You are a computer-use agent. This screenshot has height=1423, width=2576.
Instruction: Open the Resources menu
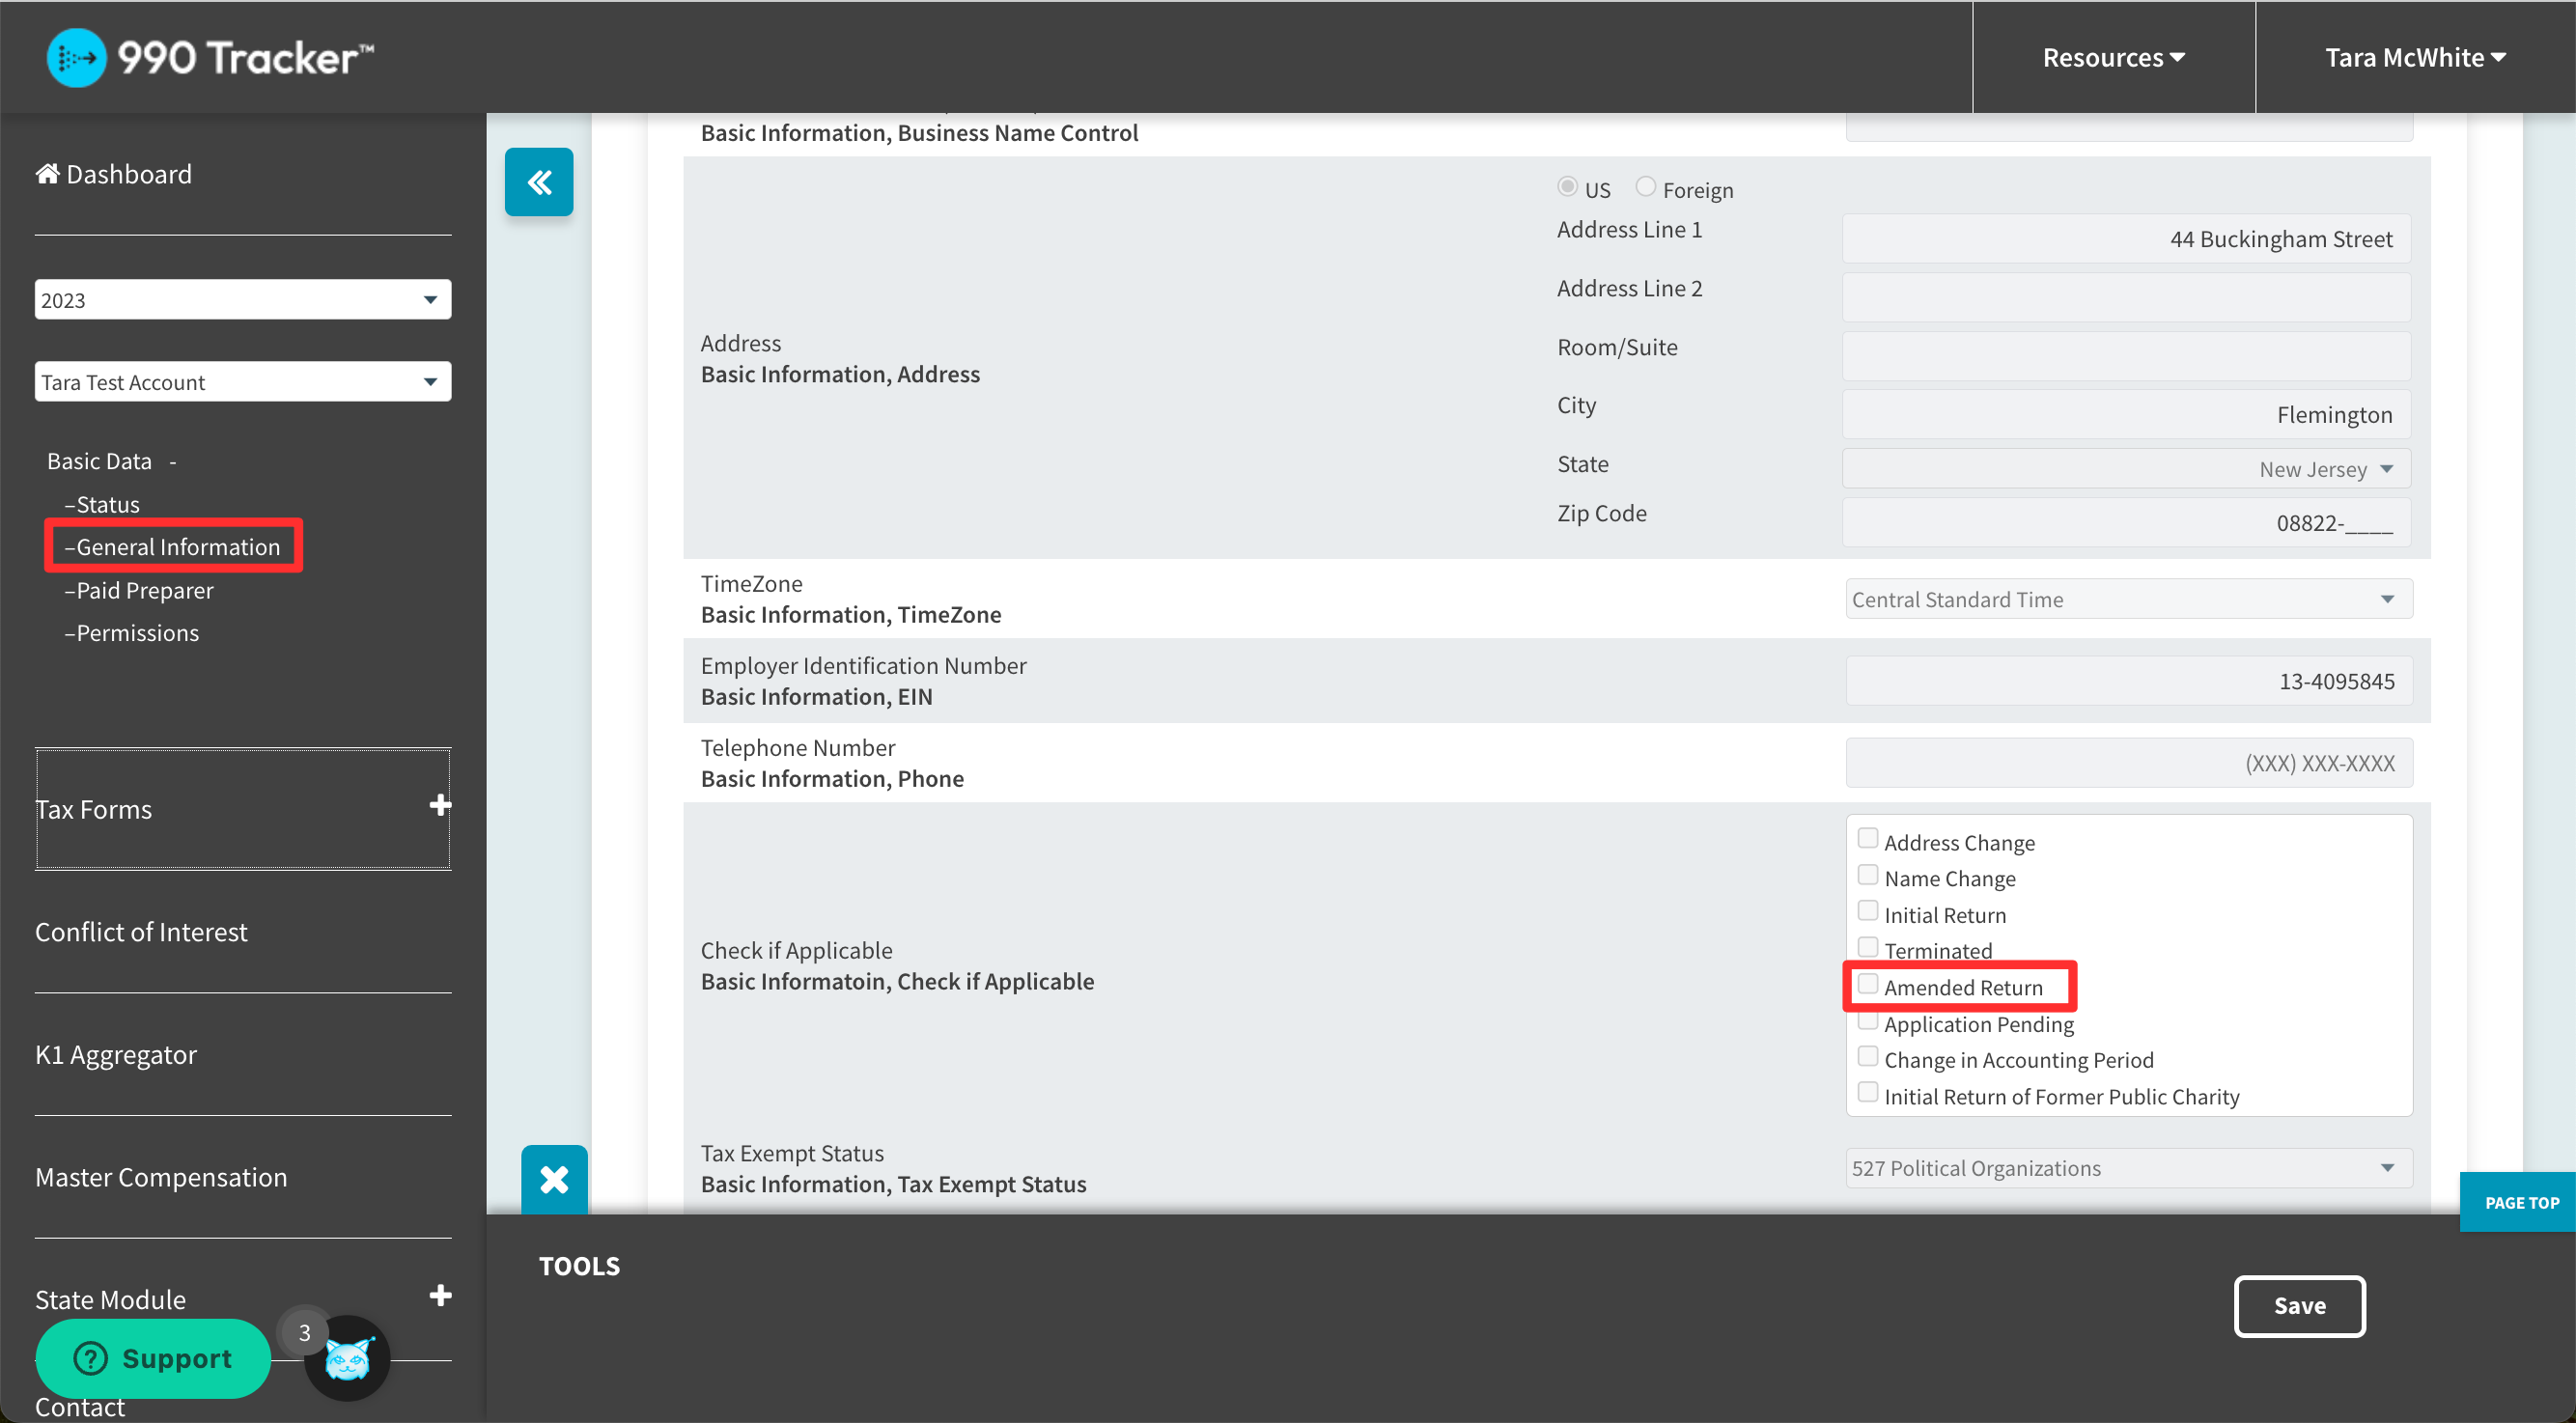tap(2113, 58)
